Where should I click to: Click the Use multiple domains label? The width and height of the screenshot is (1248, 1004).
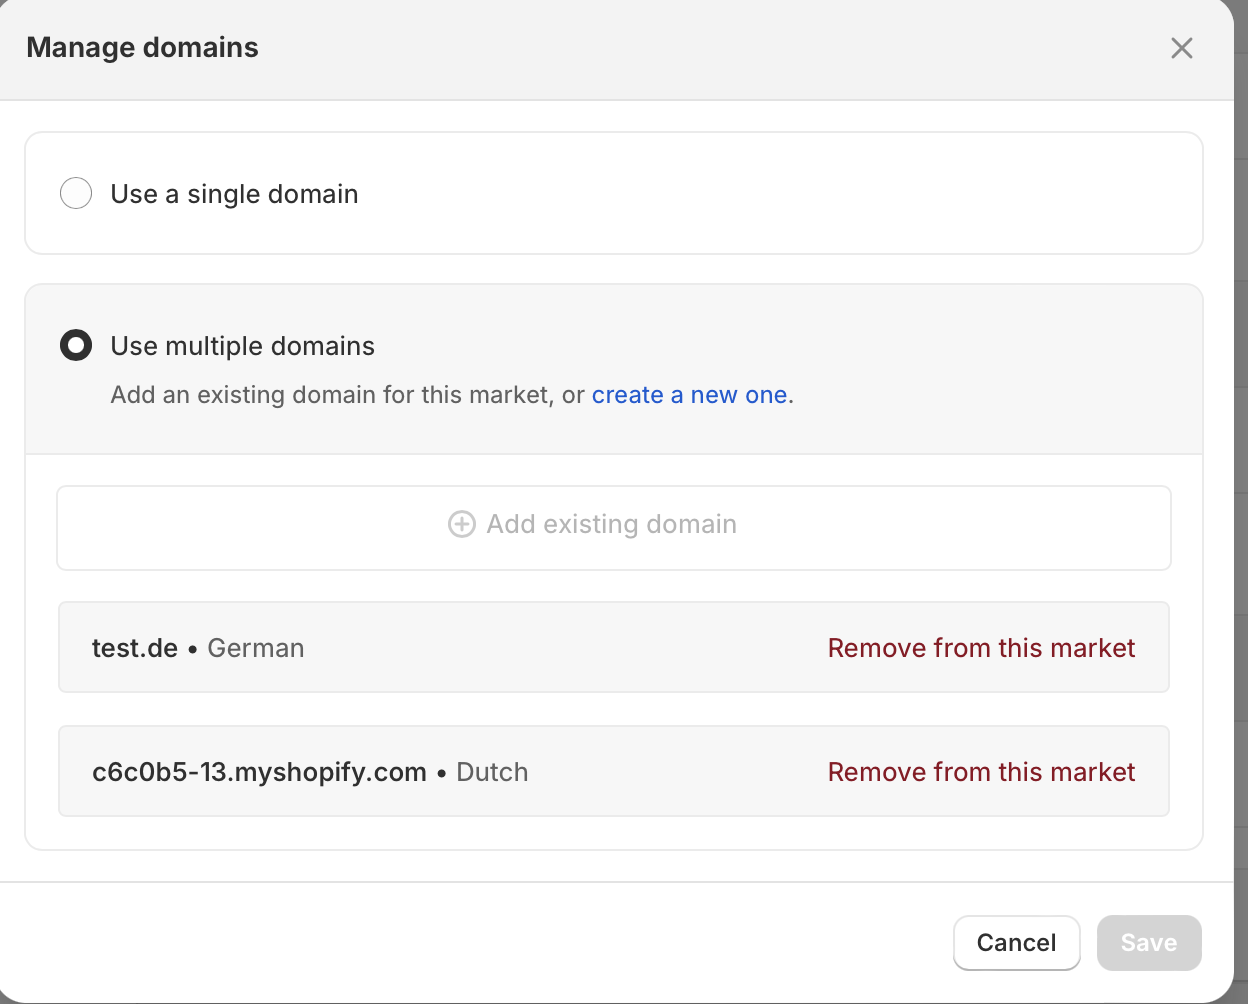(242, 346)
